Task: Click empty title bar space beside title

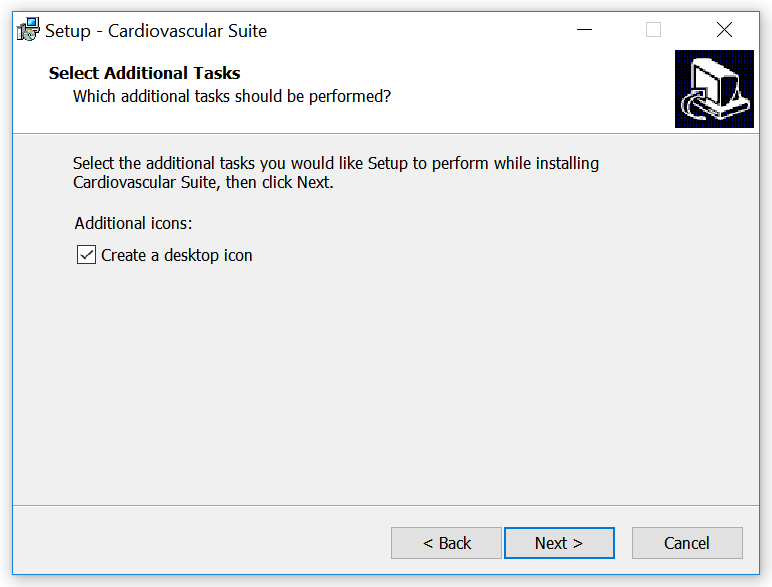Action: point(420,30)
